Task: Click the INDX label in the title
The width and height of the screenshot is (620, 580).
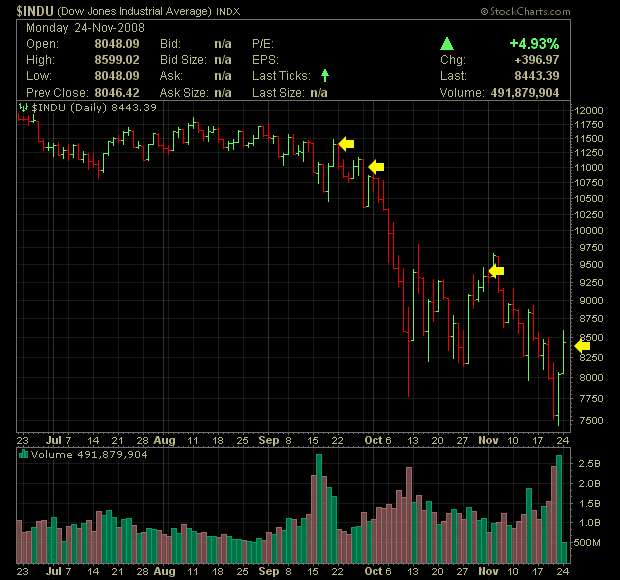Action: (x=228, y=11)
